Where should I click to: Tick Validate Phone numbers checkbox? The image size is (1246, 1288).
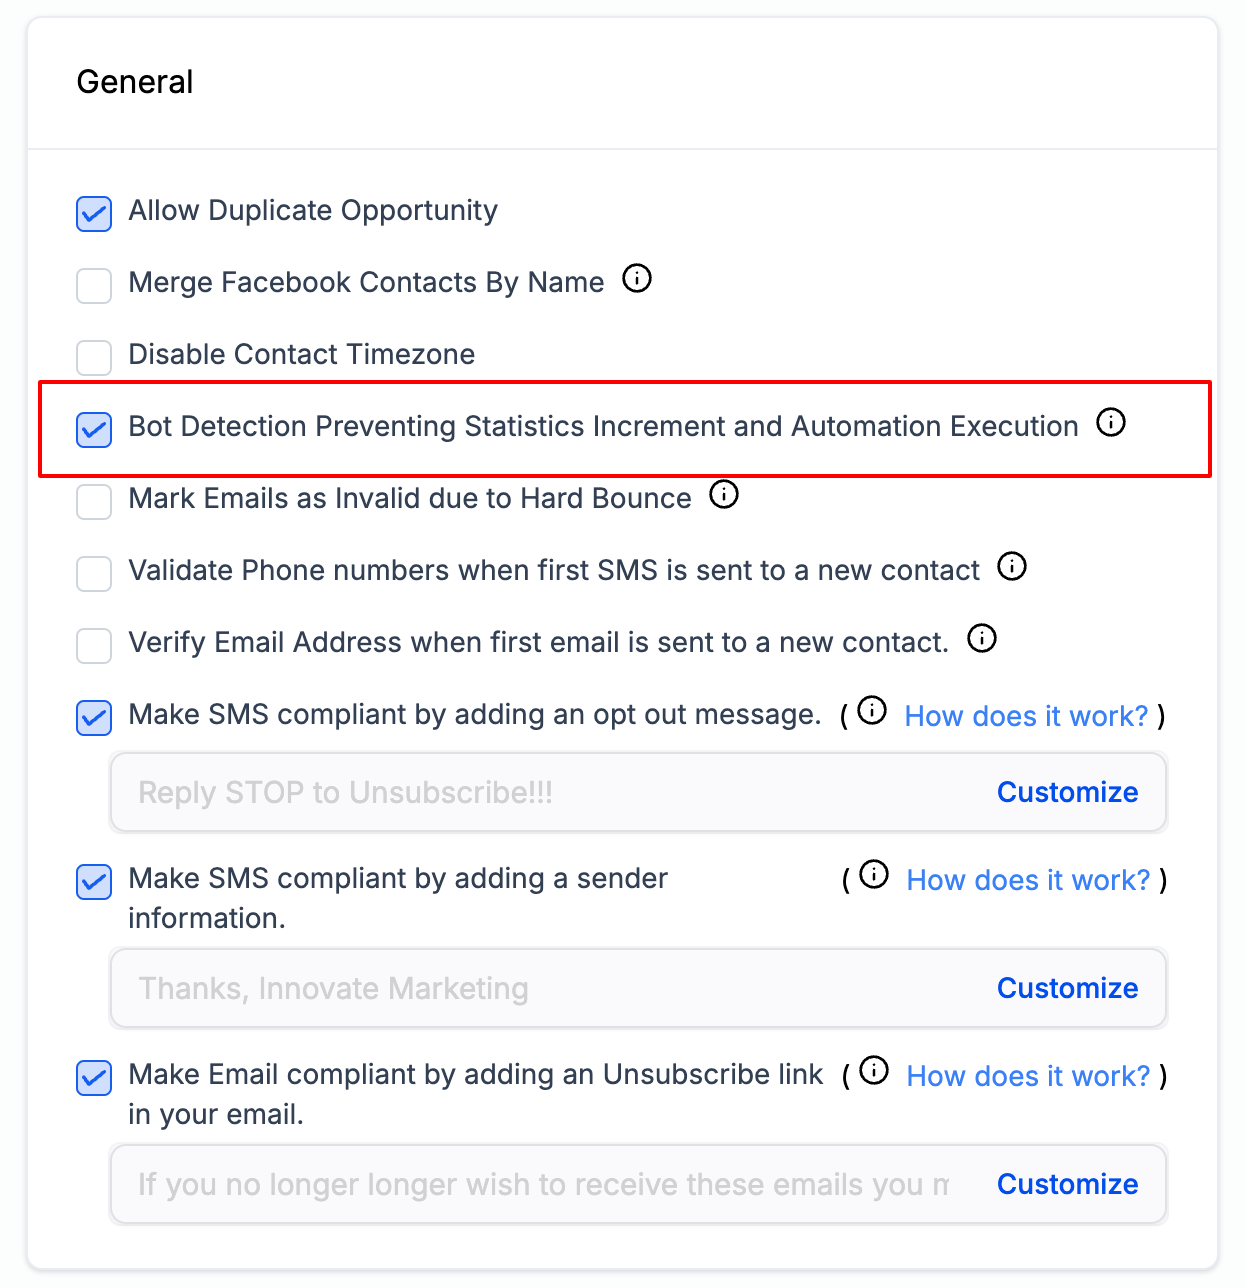click(x=94, y=573)
